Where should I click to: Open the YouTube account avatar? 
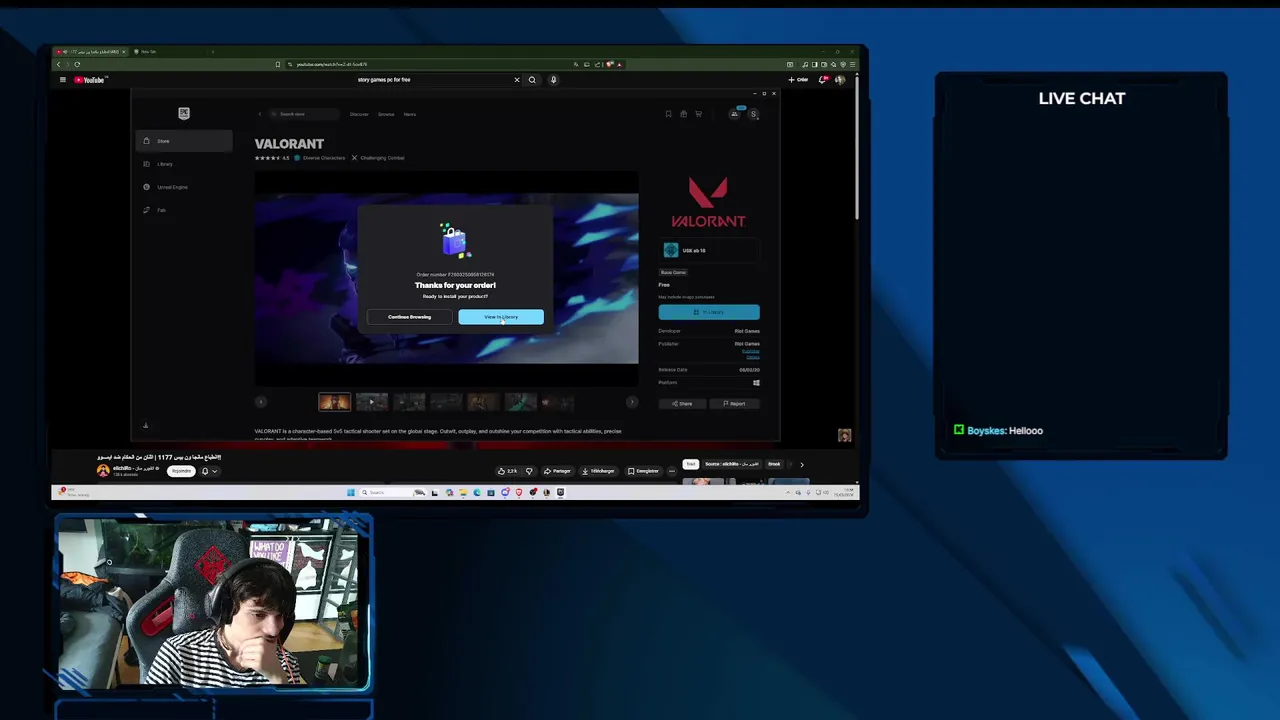point(839,80)
